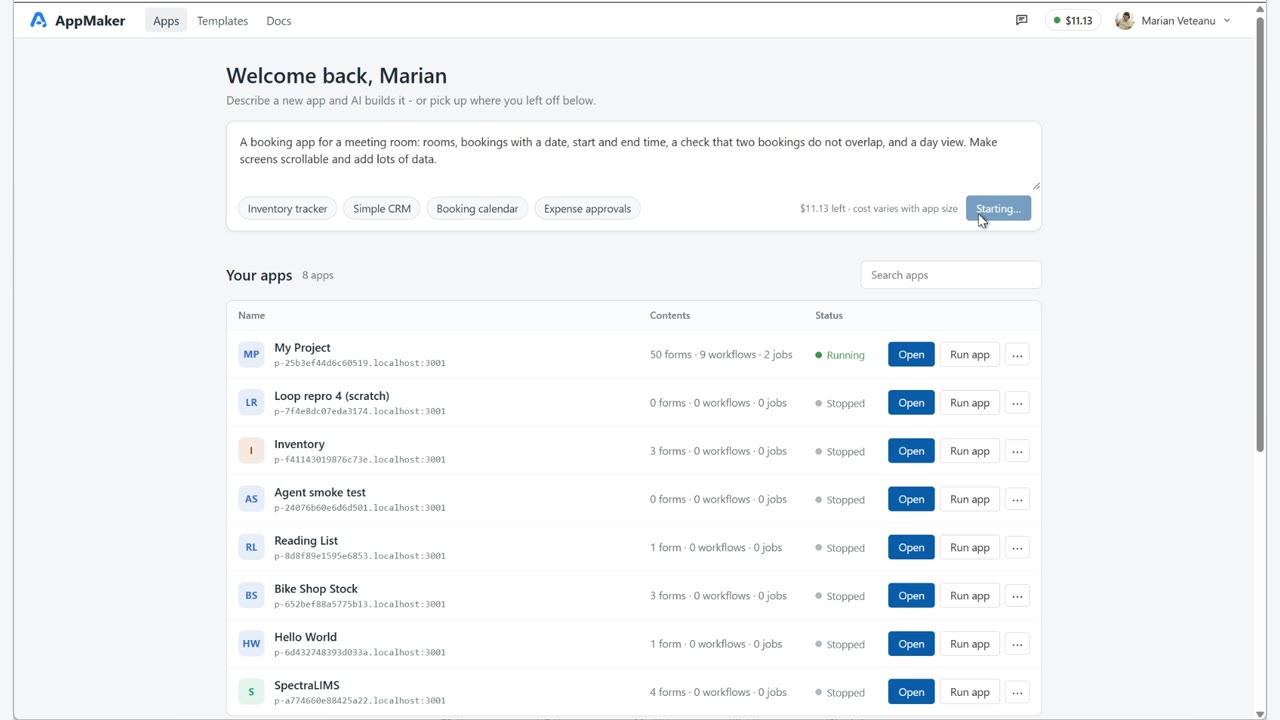Select the Apps tab

pyautogui.click(x=166, y=20)
